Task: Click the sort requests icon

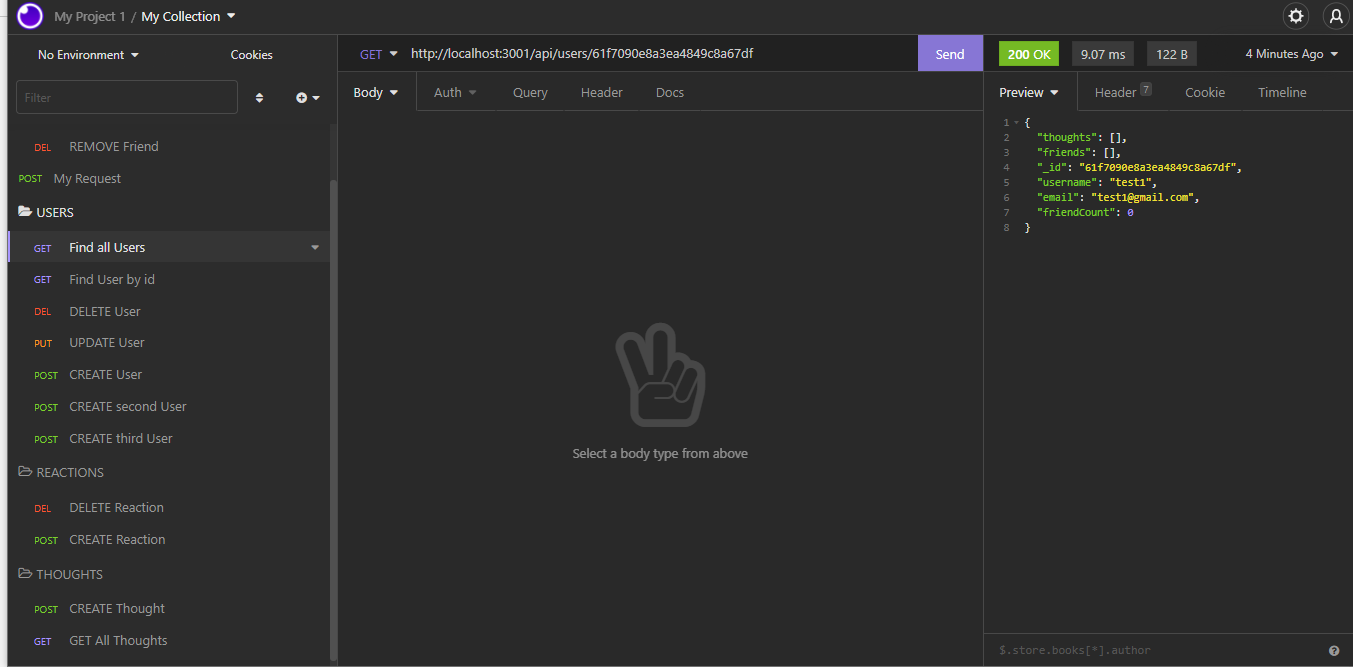Action: [260, 98]
